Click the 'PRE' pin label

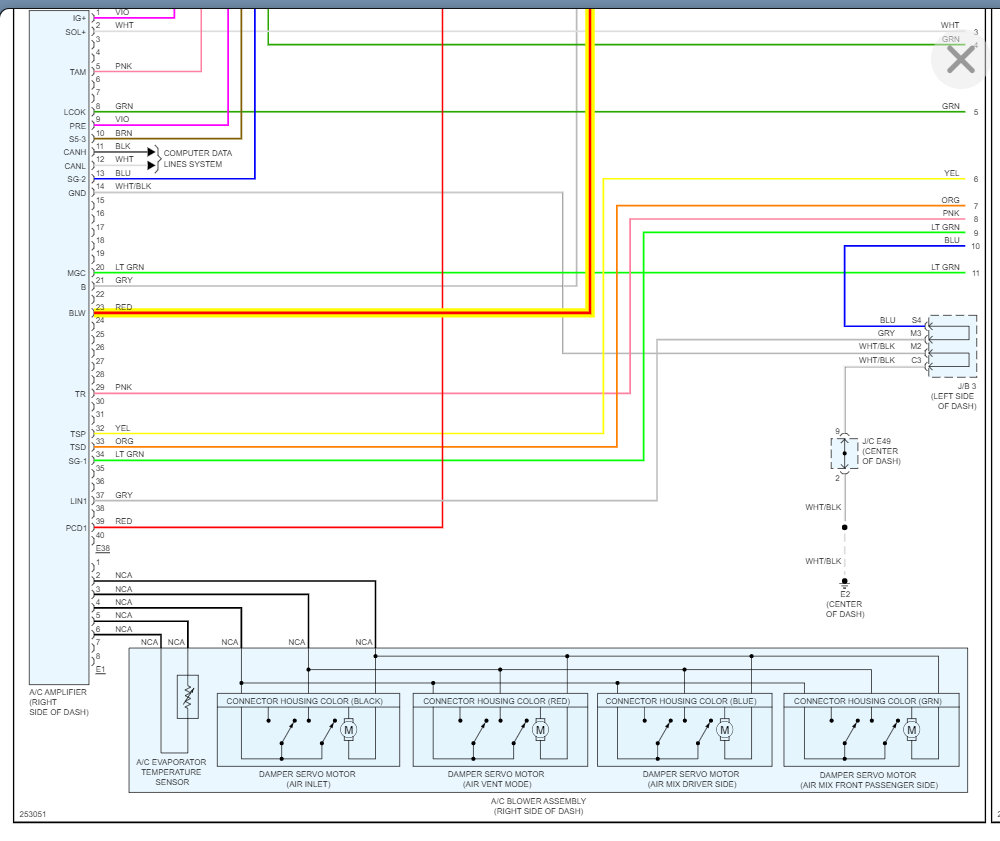tap(78, 126)
